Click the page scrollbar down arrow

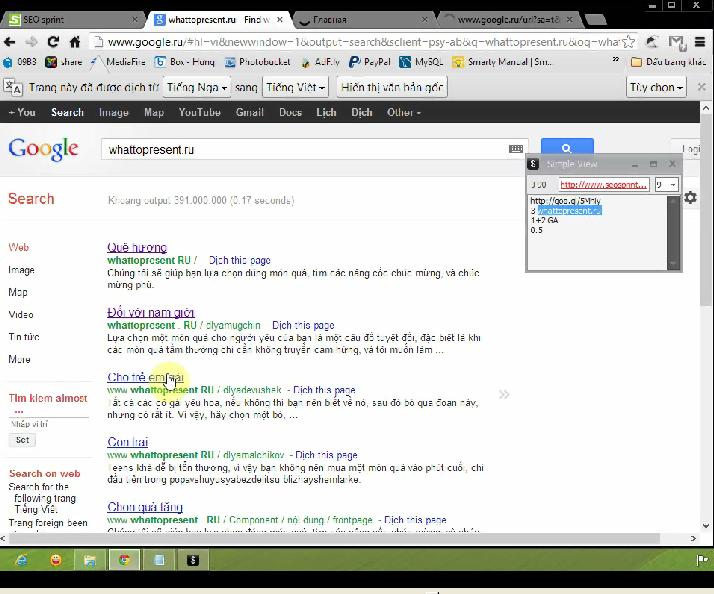[706, 525]
